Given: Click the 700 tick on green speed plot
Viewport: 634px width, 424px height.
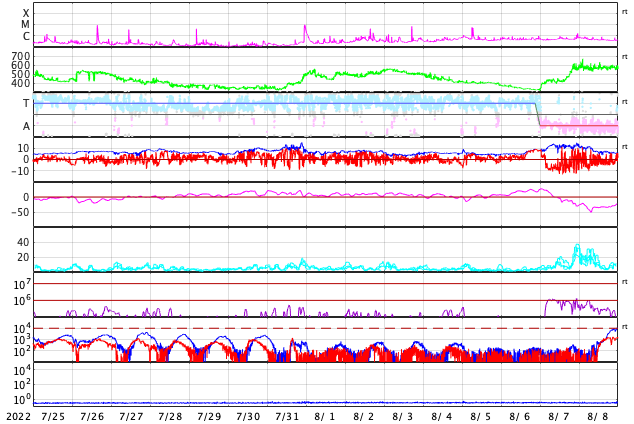Looking at the screenshot, I should click(x=21, y=56).
